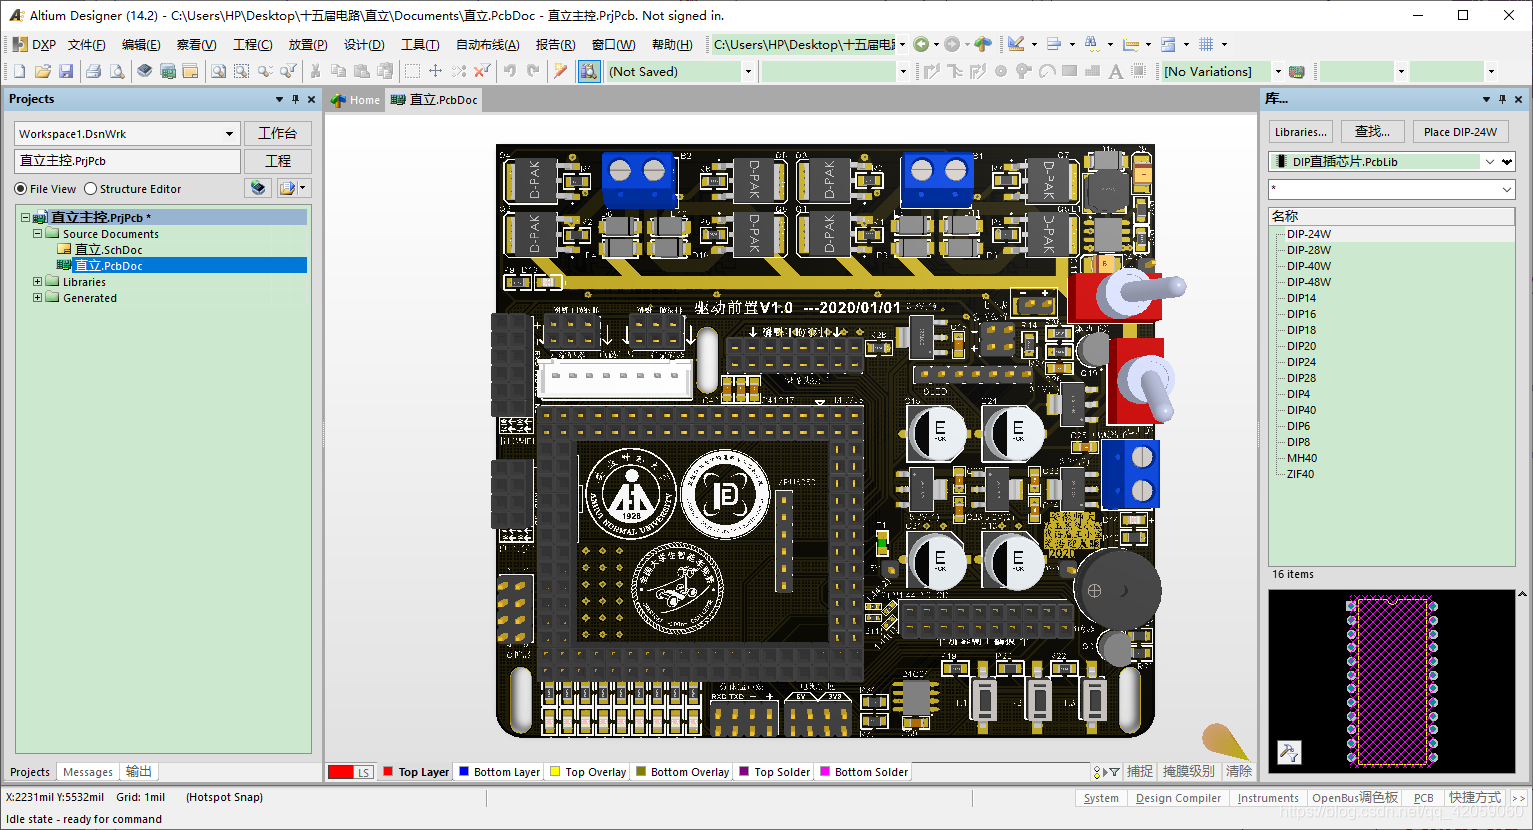This screenshot has width=1533, height=830.
Task: Switch to the Home tab
Action: pos(356,100)
